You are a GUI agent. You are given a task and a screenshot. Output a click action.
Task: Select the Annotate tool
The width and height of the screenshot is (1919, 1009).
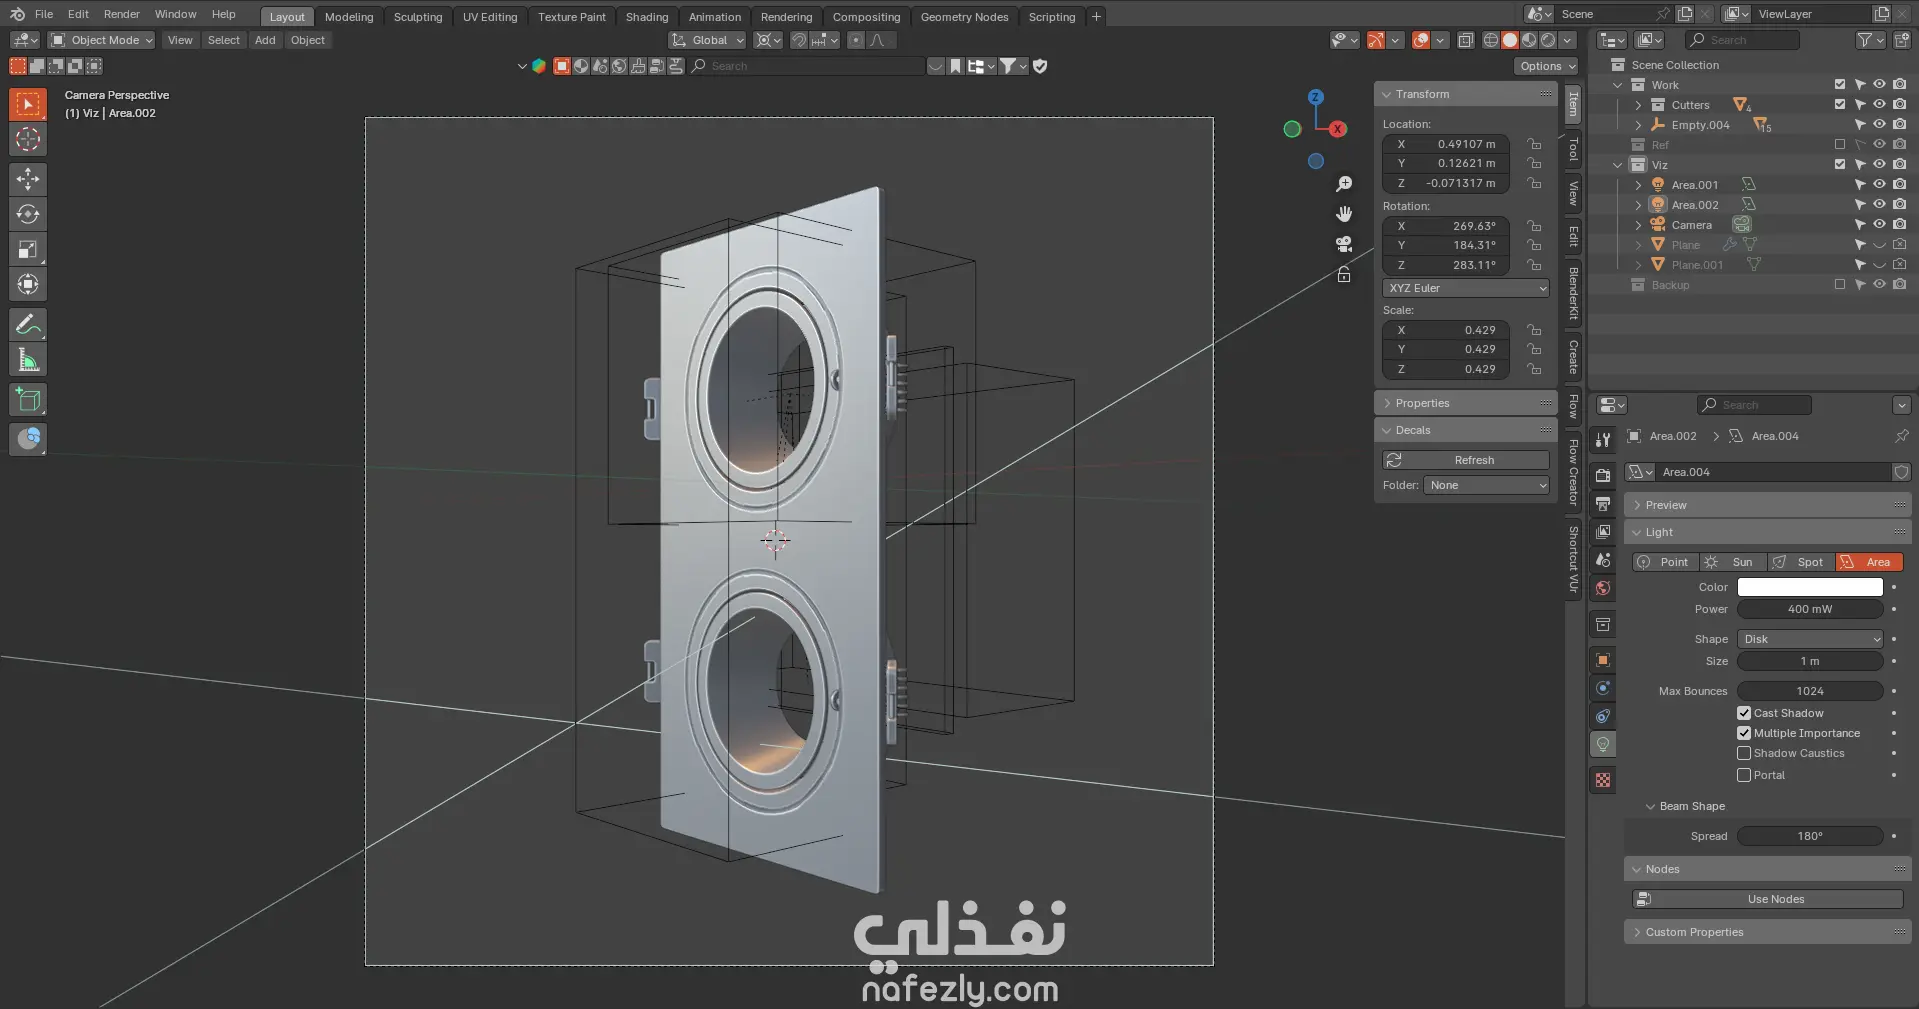pos(28,324)
